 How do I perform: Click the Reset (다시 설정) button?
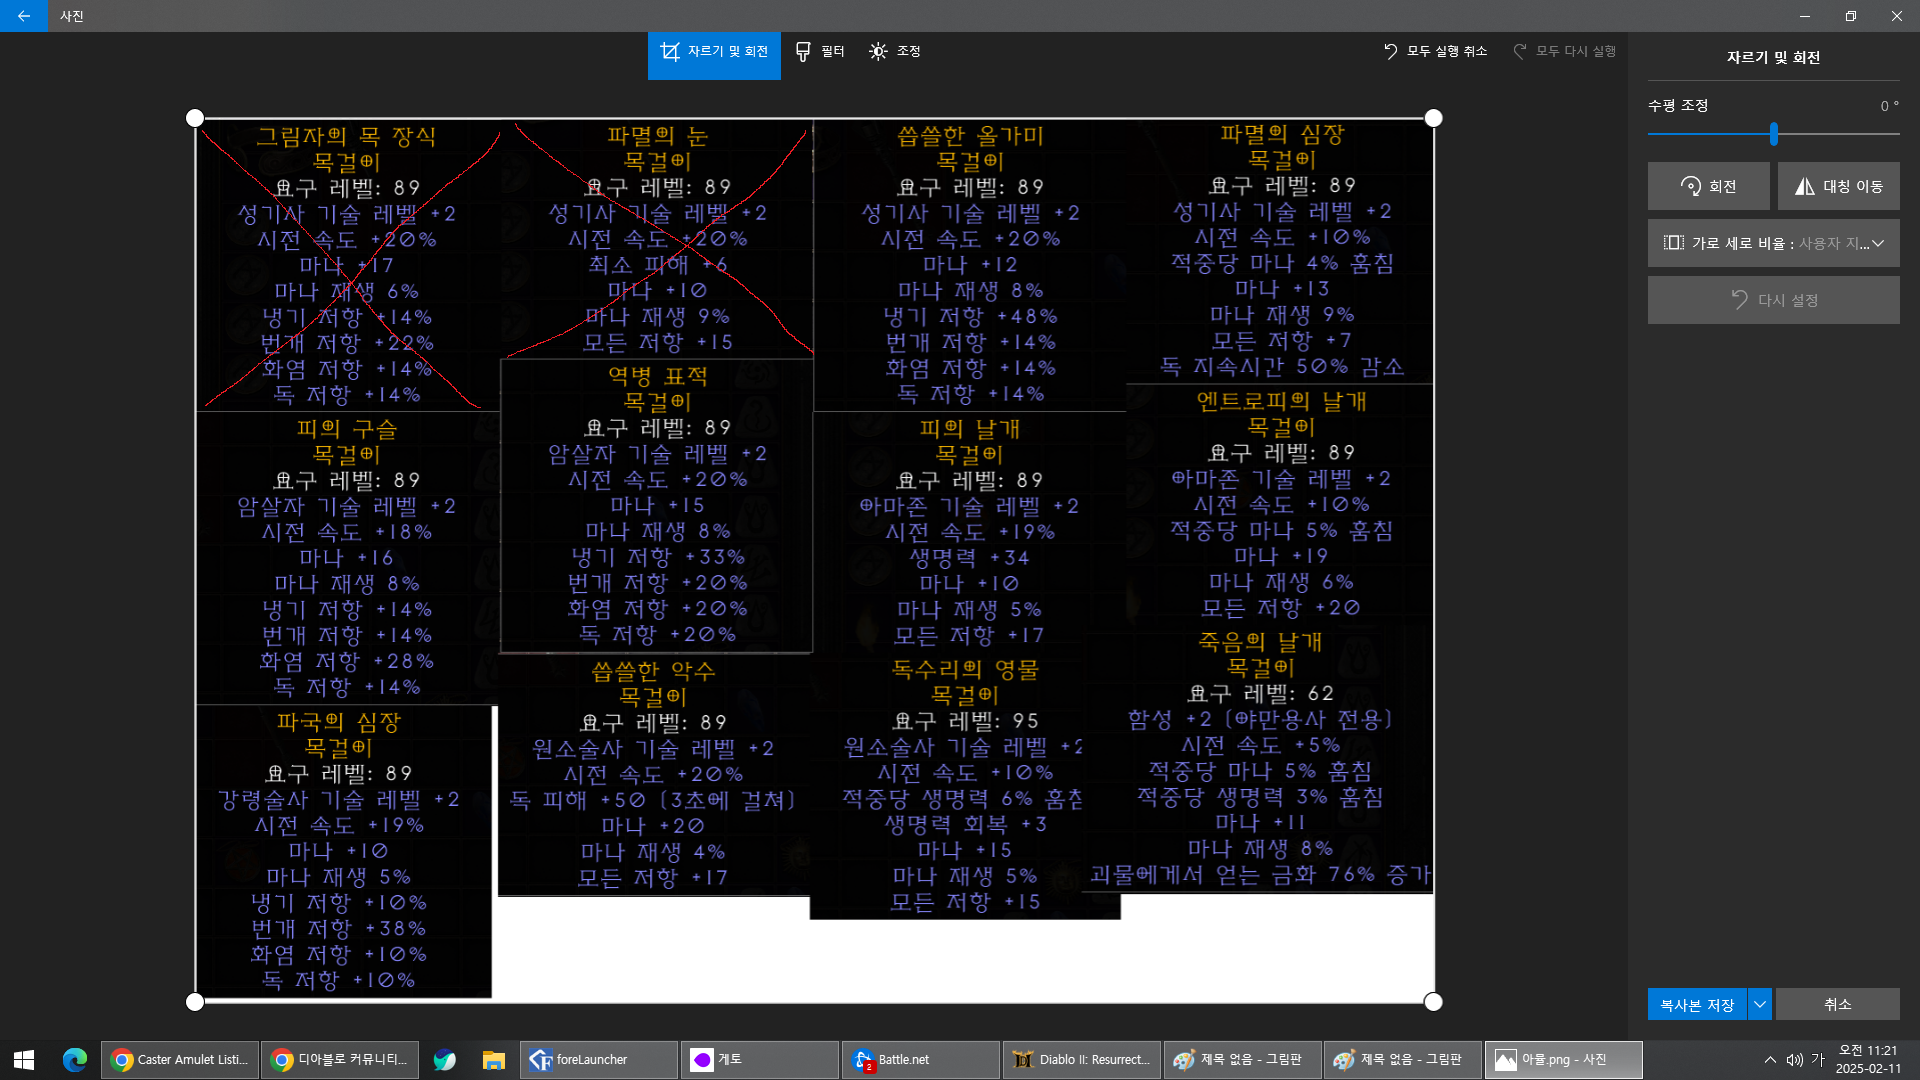tap(1773, 300)
